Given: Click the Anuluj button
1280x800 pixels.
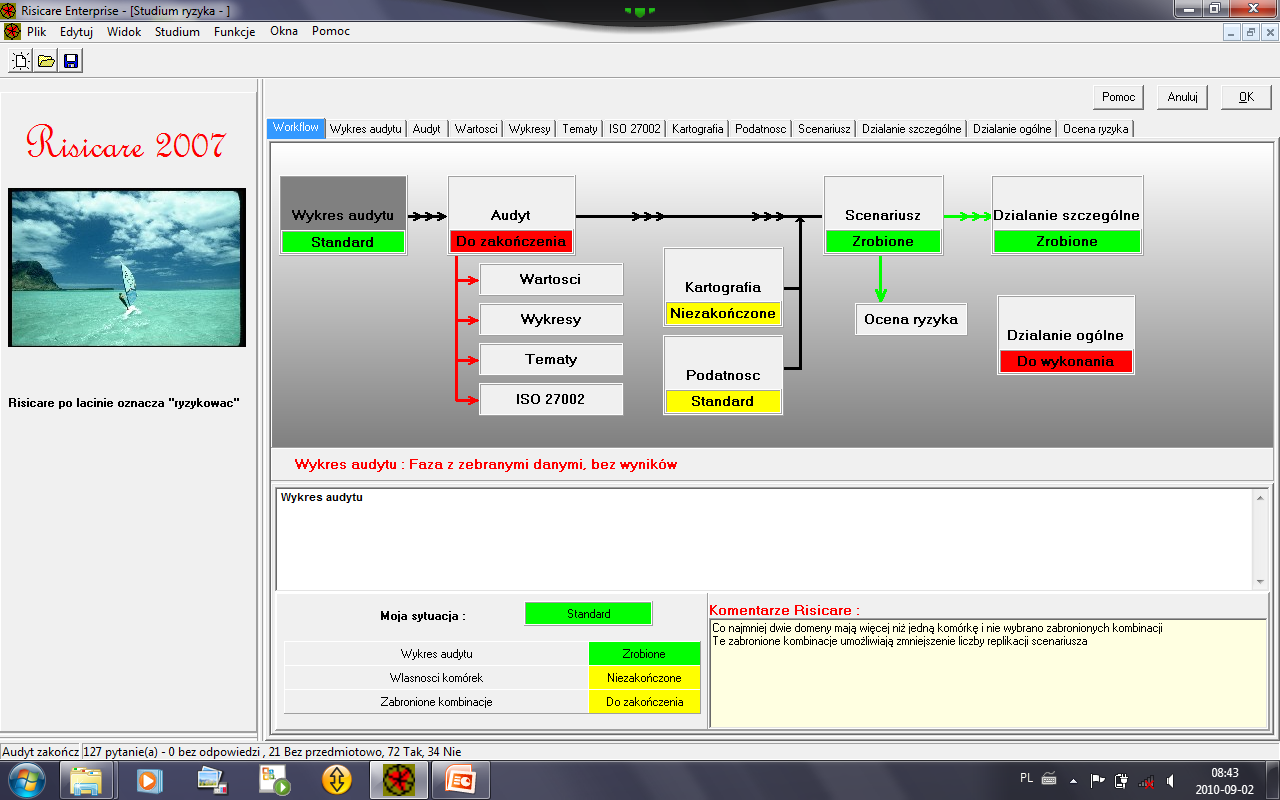Looking at the screenshot, I should tap(1183, 97).
